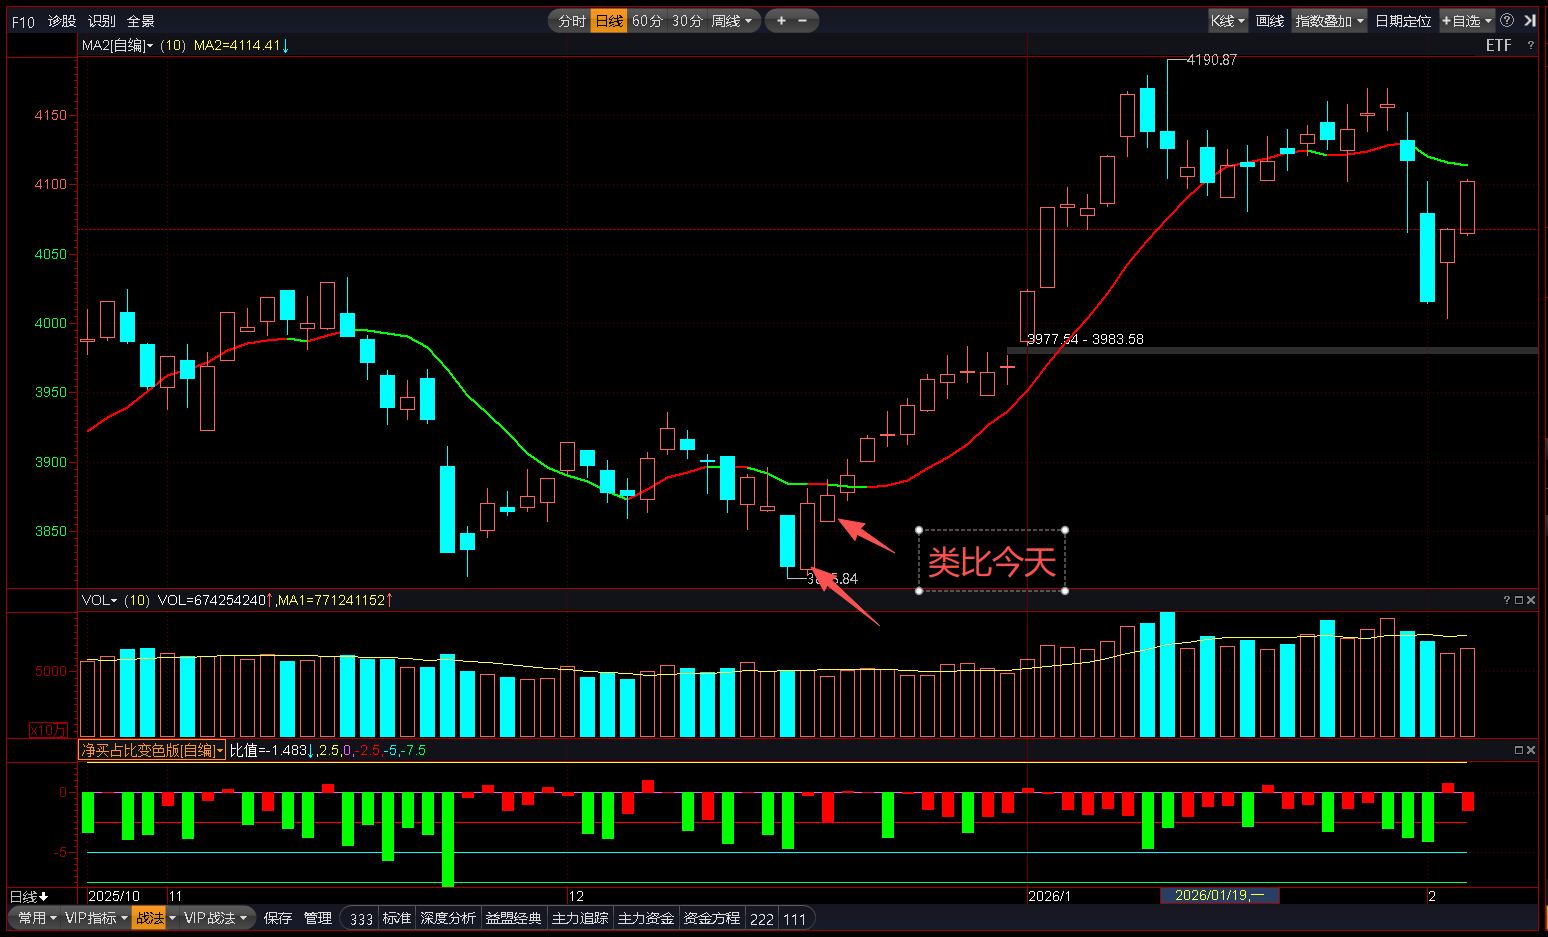Click the 2026/01/19 date marker
Viewport: 1548px width, 937px height.
(x=1219, y=896)
